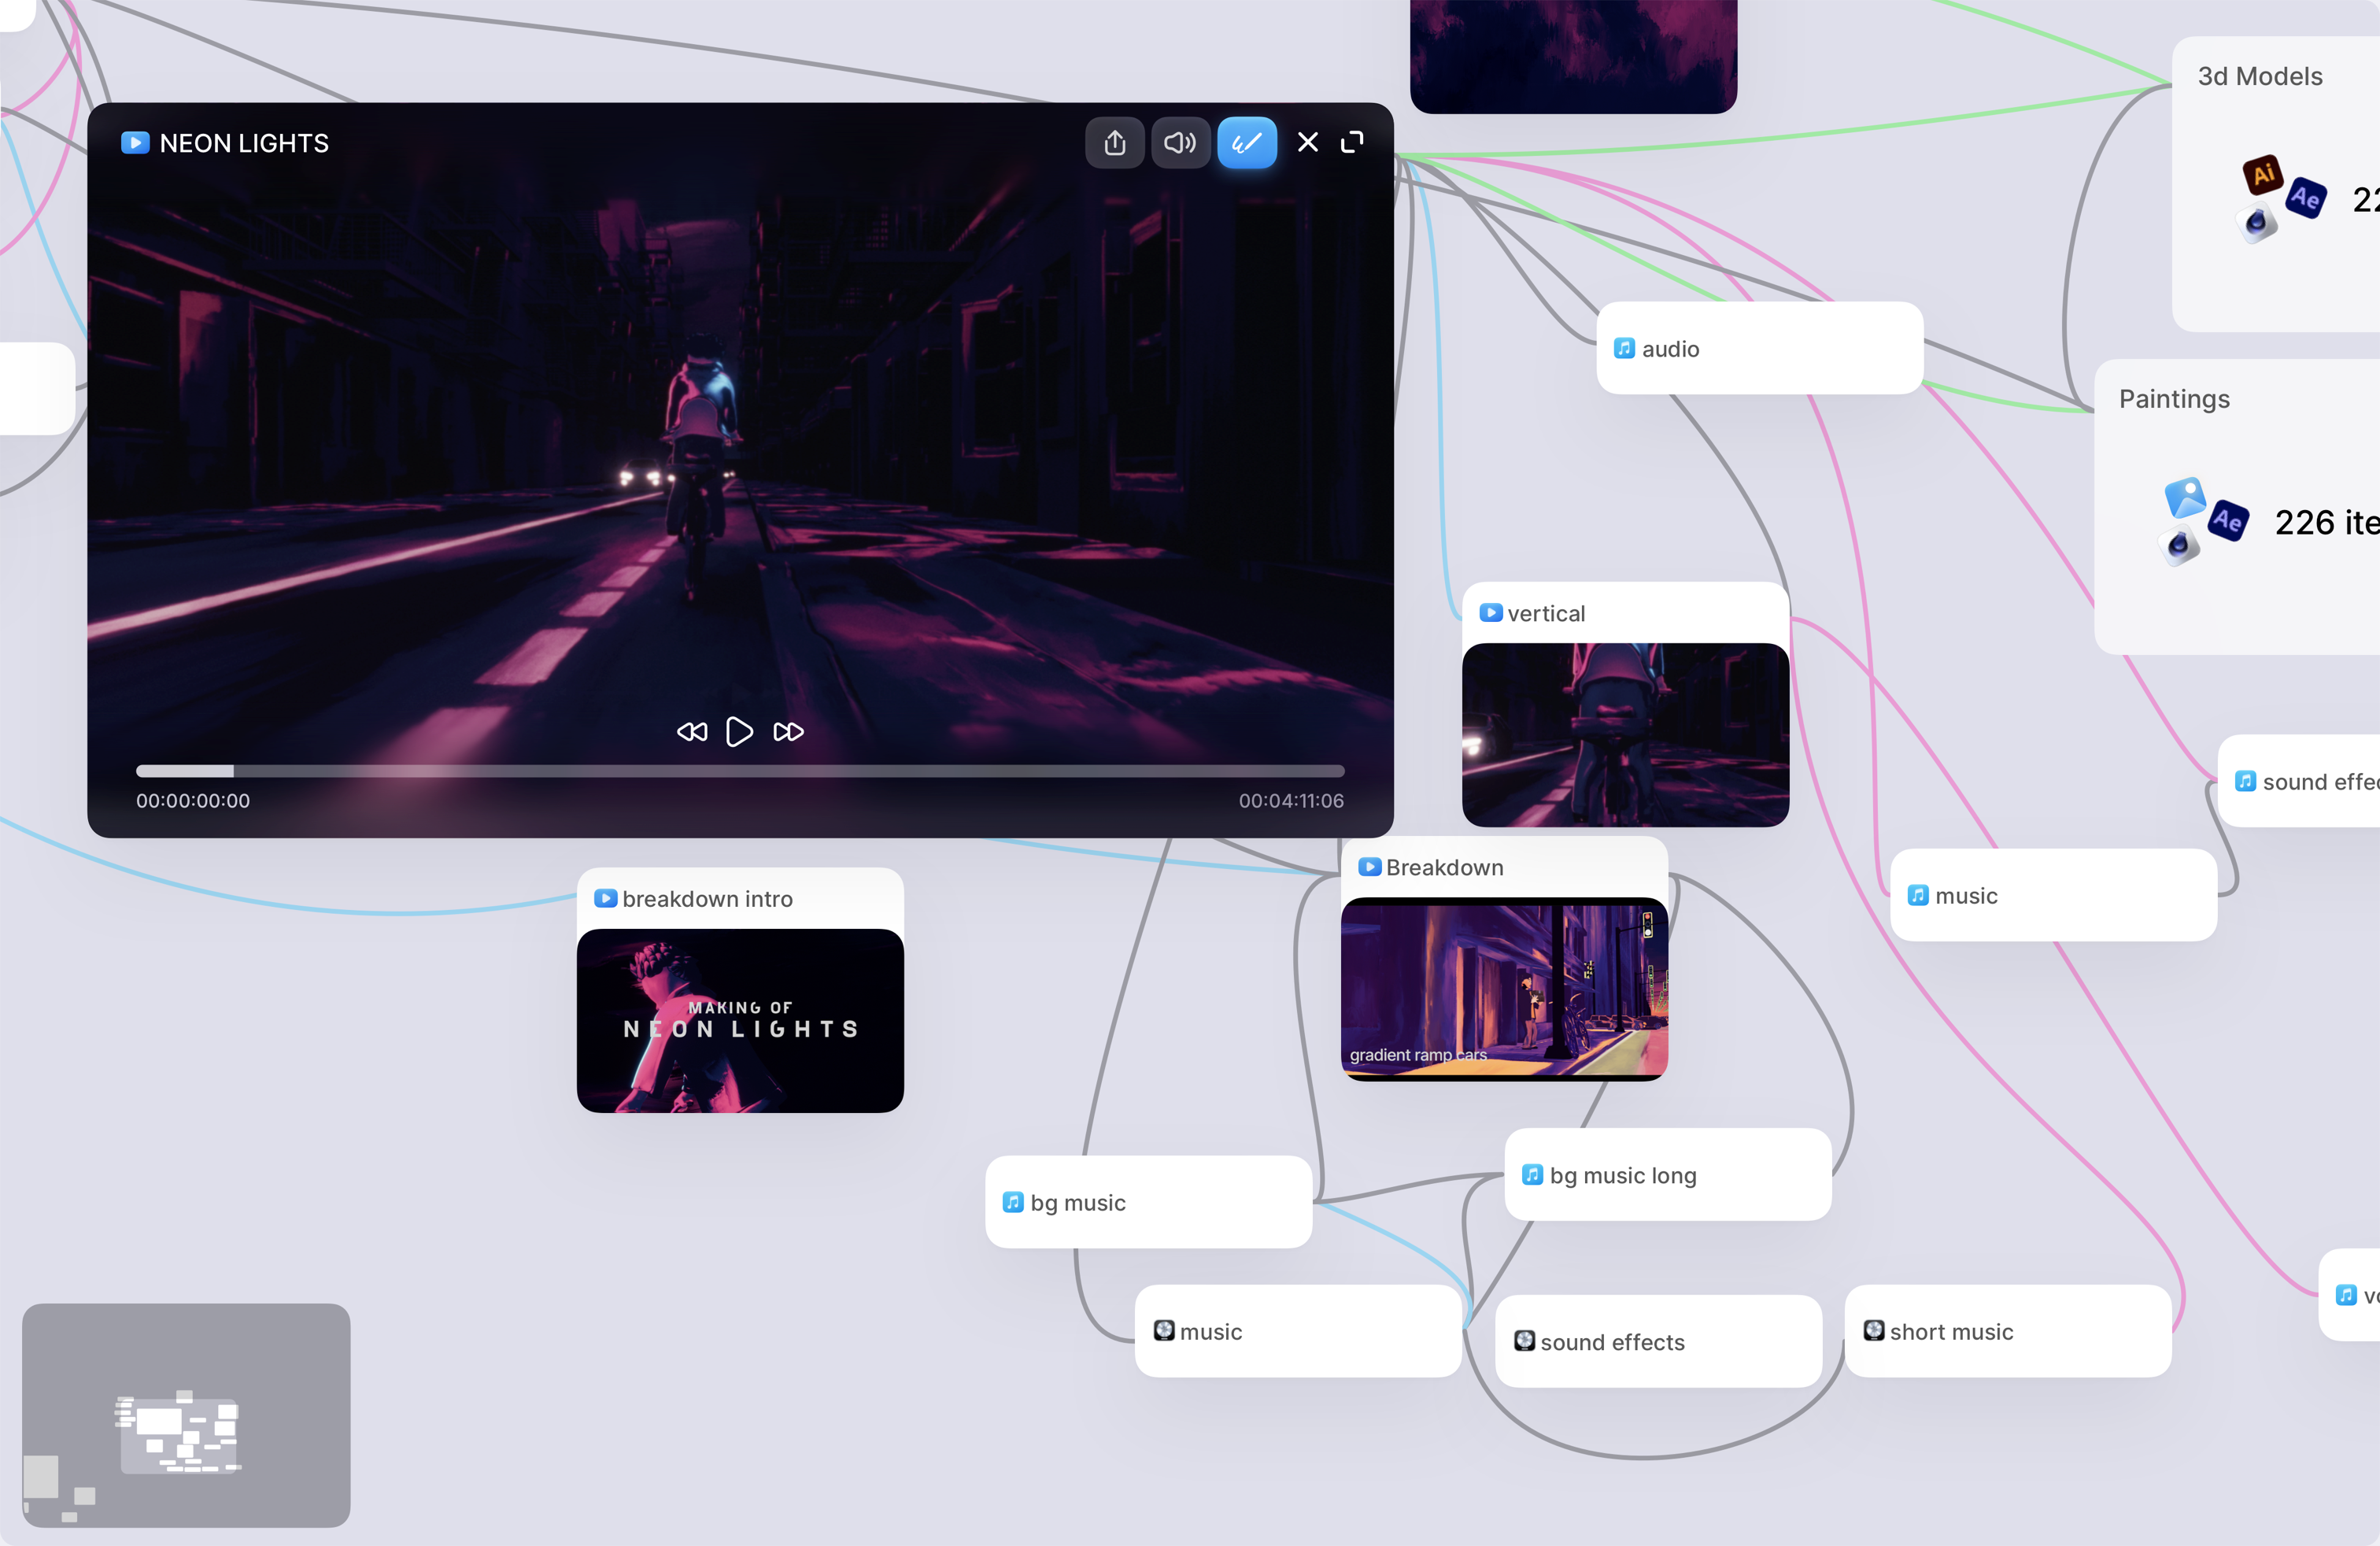Screen dimensions: 2380x1546
Task: Click the share icon in video player
Action: pos(1114,143)
